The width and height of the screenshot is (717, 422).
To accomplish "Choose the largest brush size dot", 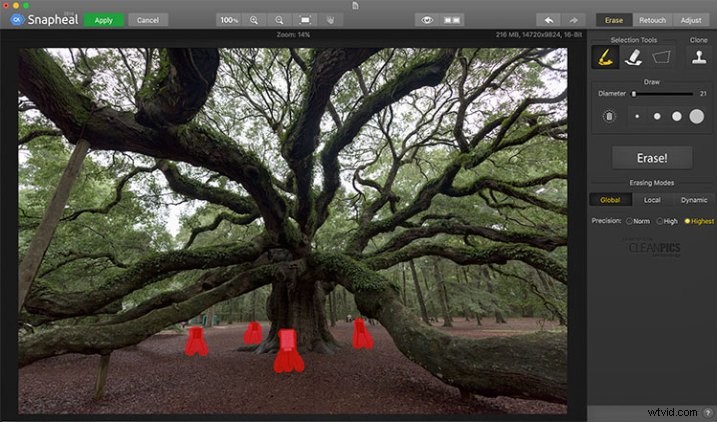I will (x=696, y=117).
